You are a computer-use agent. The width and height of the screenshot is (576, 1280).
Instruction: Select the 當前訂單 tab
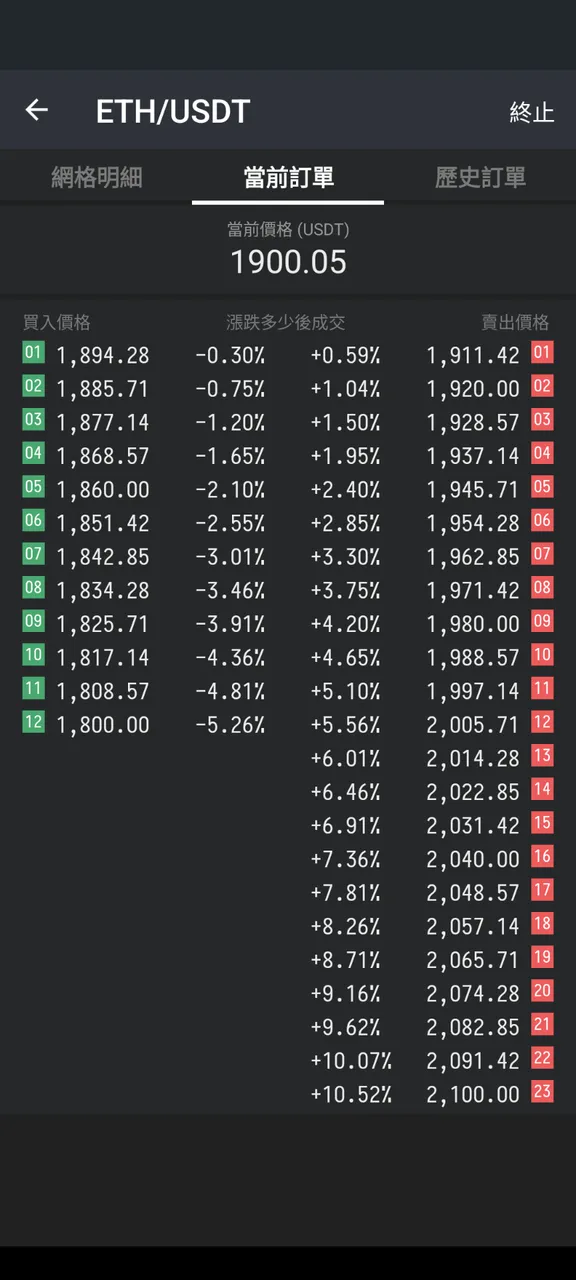click(288, 178)
